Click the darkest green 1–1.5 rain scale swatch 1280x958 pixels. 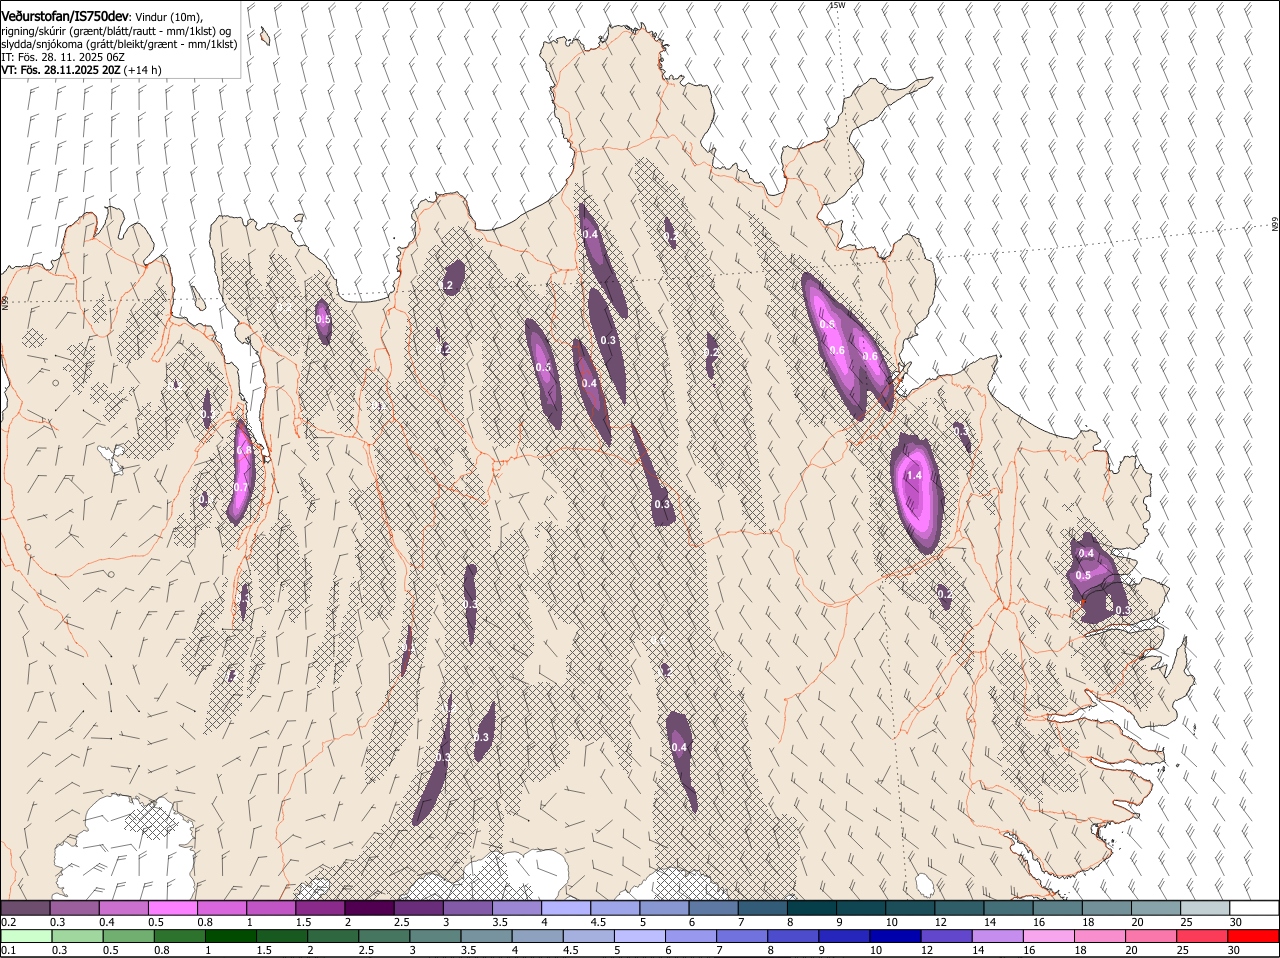[x=232, y=936]
